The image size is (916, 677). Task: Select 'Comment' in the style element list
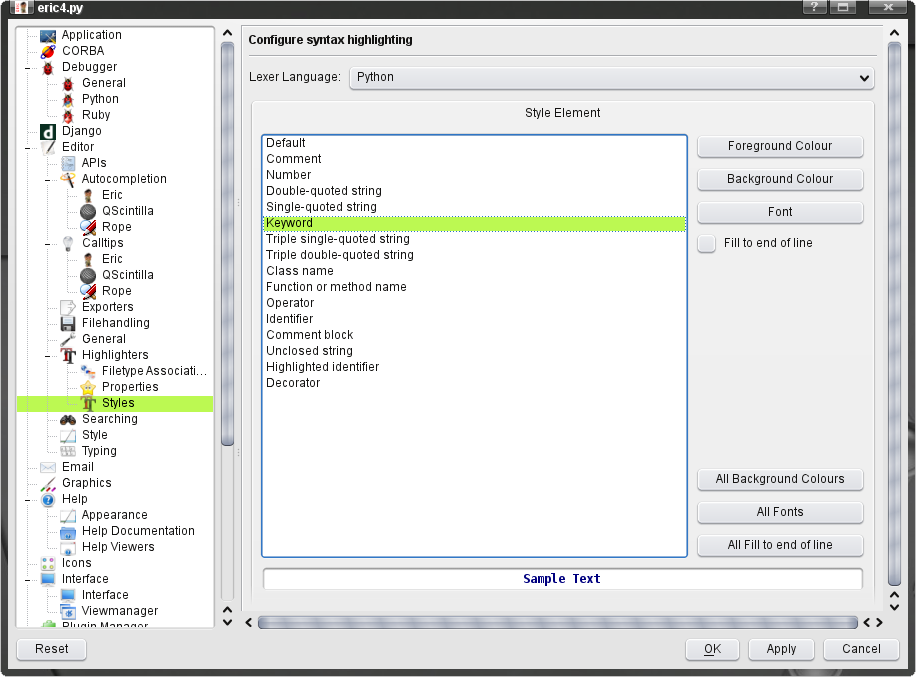[294, 159]
